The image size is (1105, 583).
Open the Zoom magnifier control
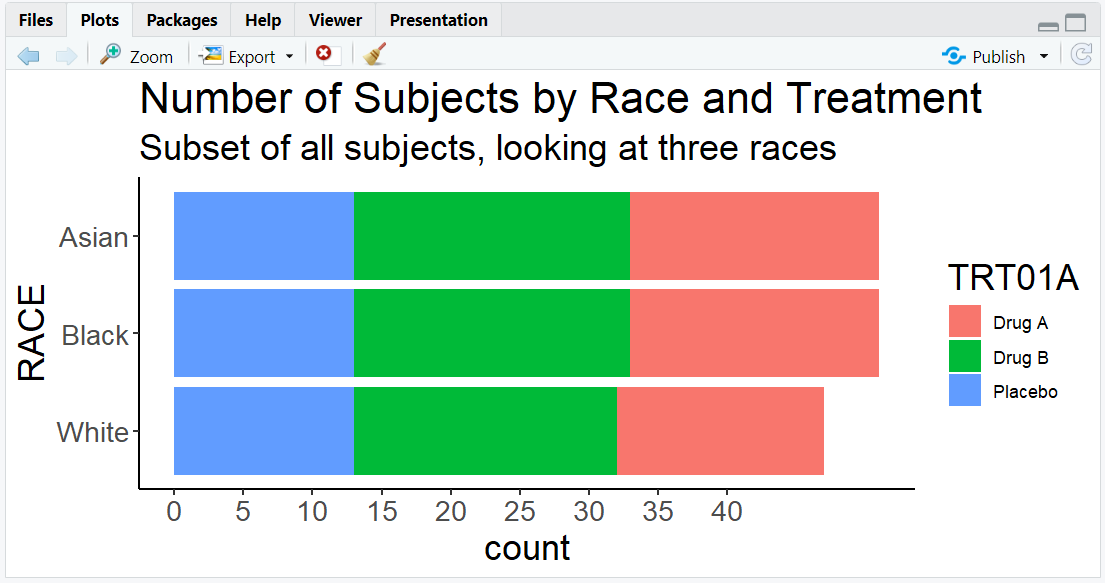pos(110,55)
